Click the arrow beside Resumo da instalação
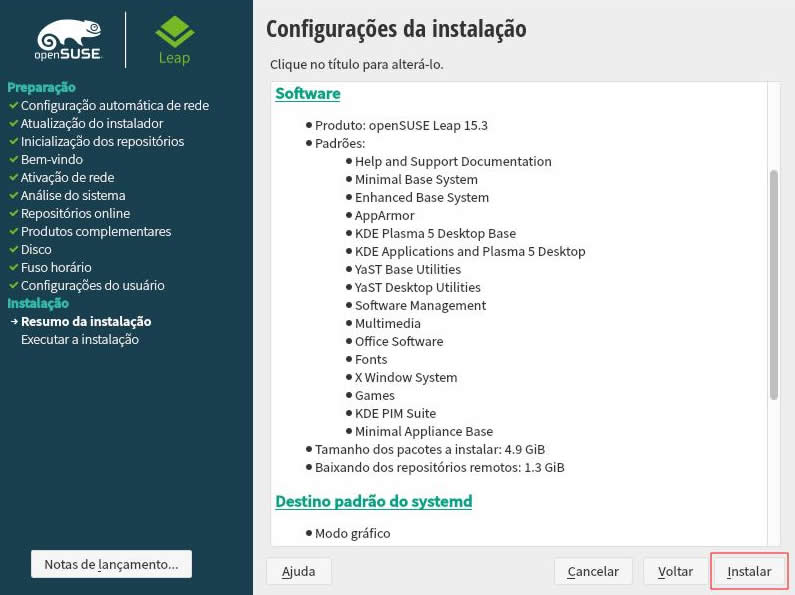The width and height of the screenshot is (795, 595). (x=13, y=322)
